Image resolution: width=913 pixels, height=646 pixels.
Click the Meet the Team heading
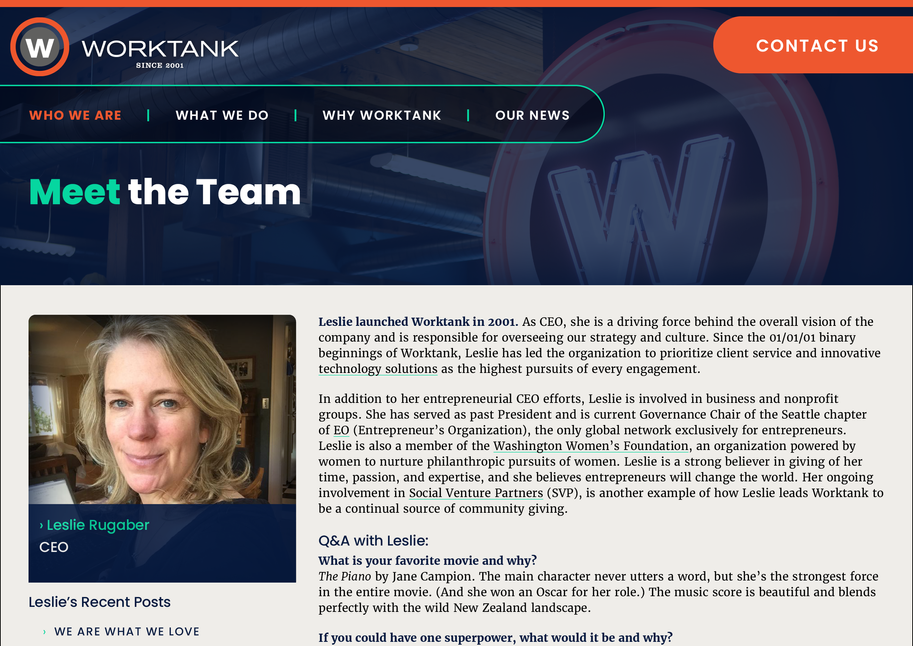point(165,192)
